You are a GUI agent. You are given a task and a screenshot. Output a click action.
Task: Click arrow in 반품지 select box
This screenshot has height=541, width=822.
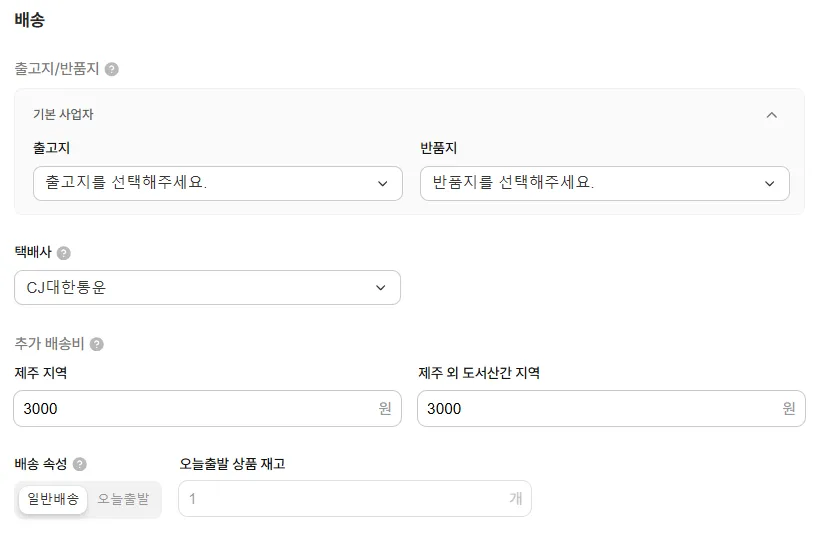point(770,183)
